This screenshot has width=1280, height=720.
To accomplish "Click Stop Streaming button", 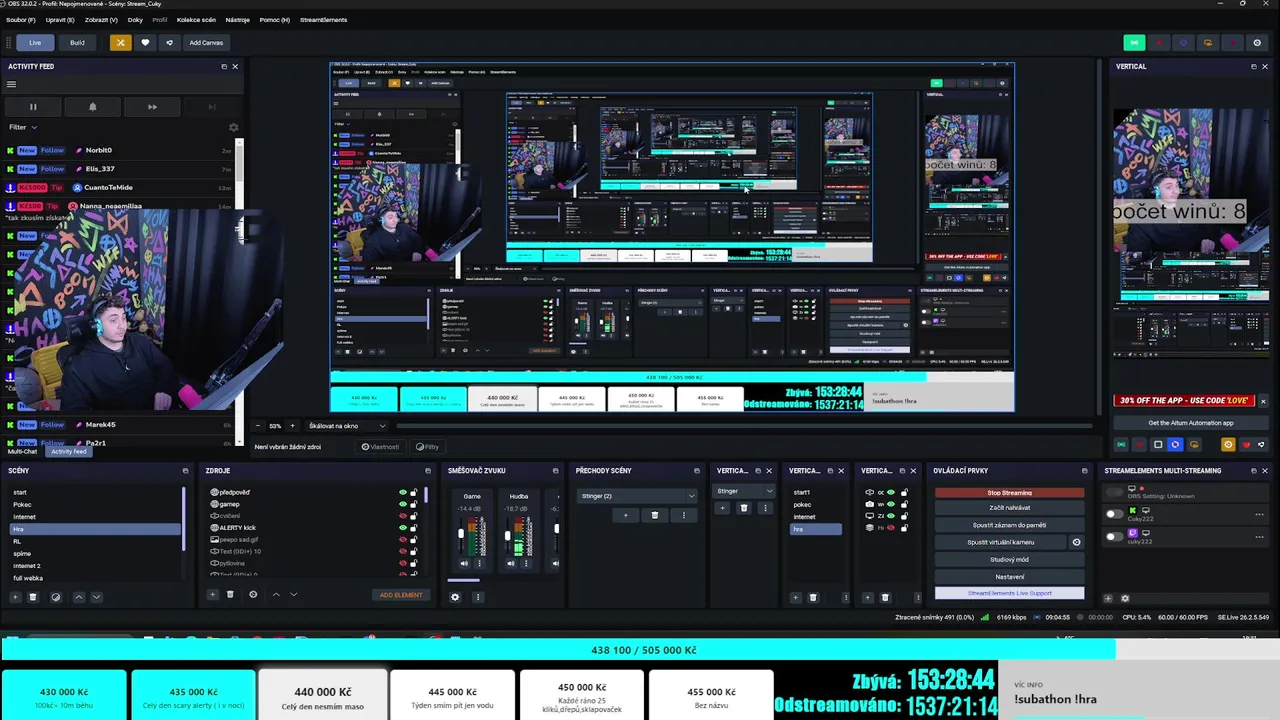I will click(1009, 493).
